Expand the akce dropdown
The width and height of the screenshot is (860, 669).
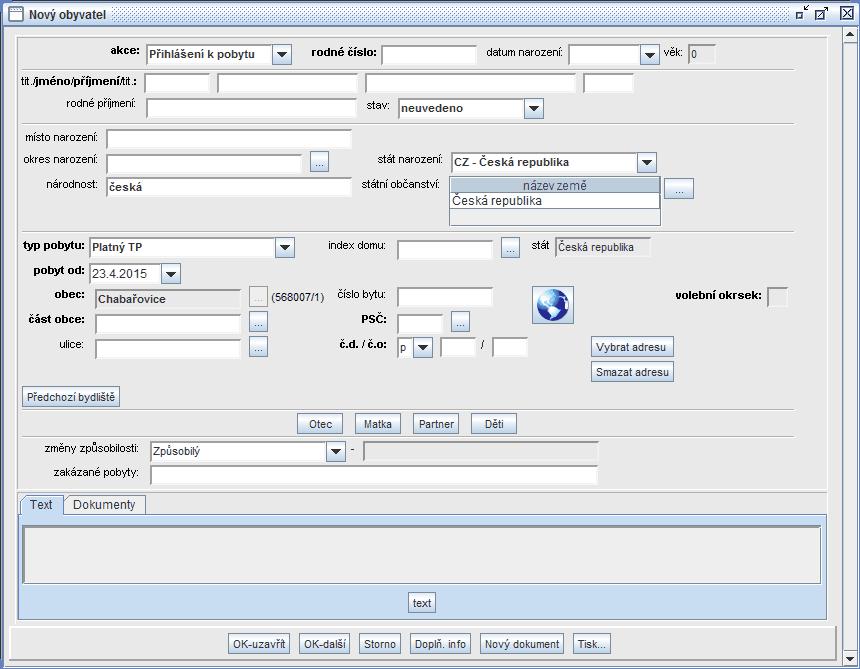click(281, 54)
